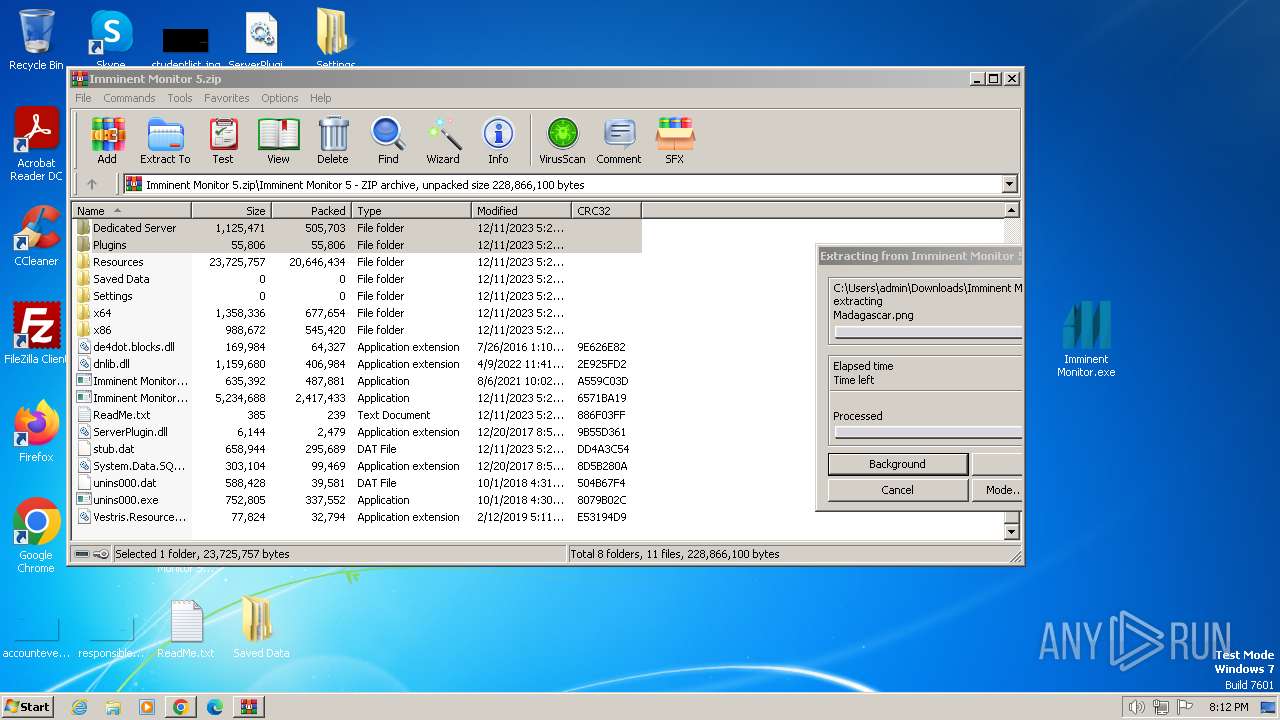The width and height of the screenshot is (1280, 720).
Task: Select the Dedicated Server folder
Action: pos(356,228)
